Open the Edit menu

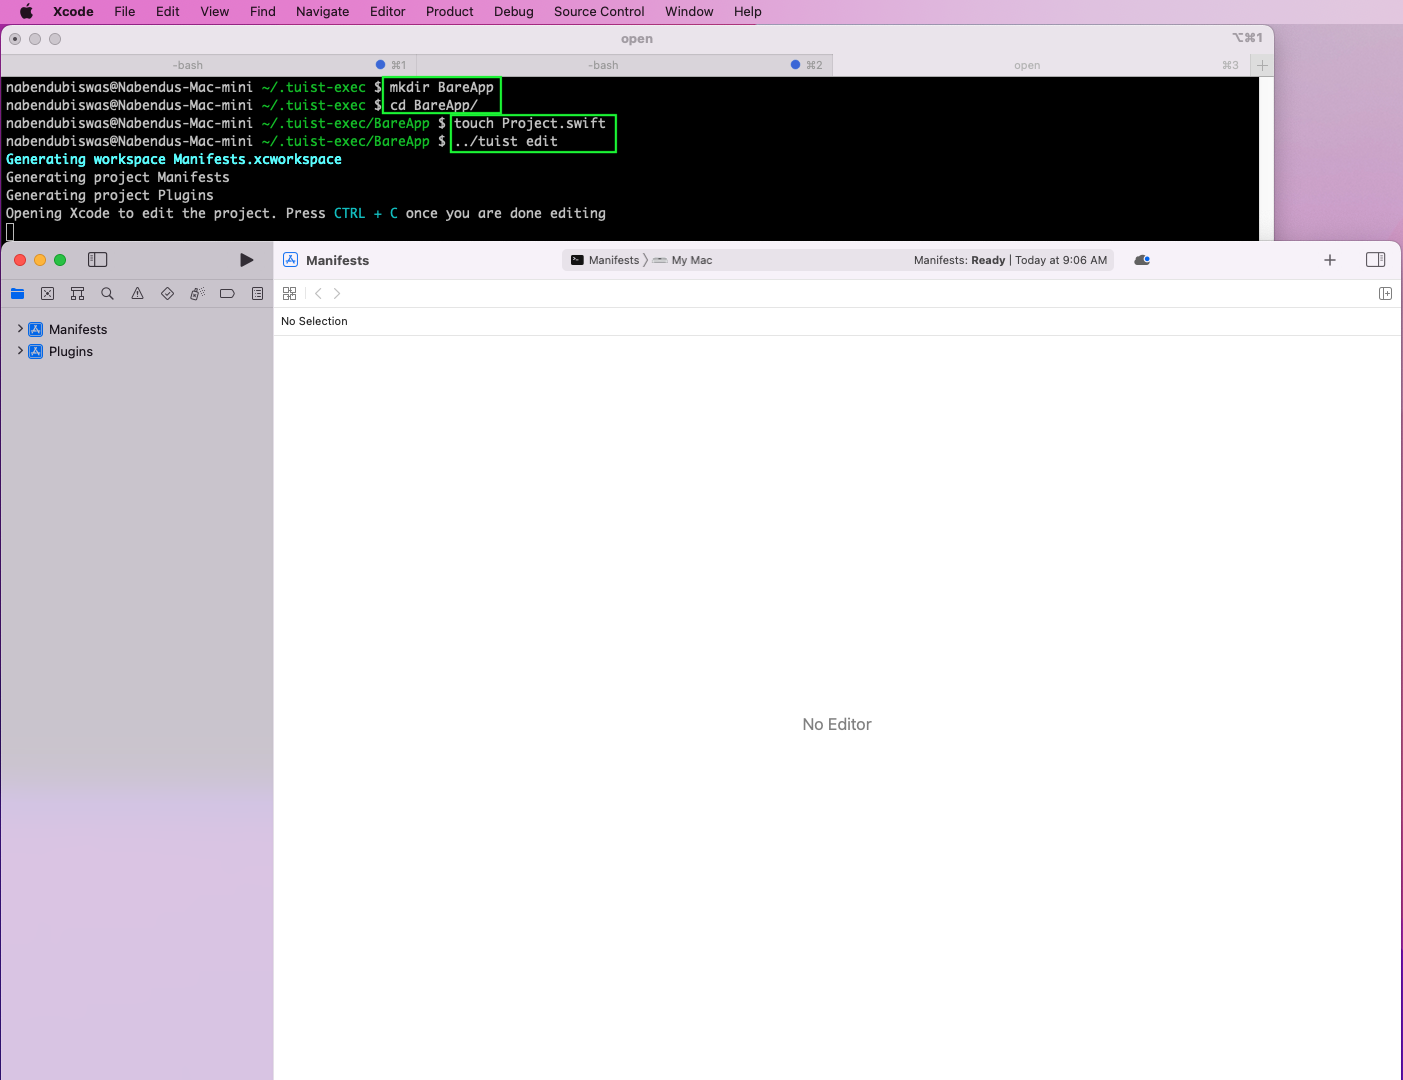168,12
